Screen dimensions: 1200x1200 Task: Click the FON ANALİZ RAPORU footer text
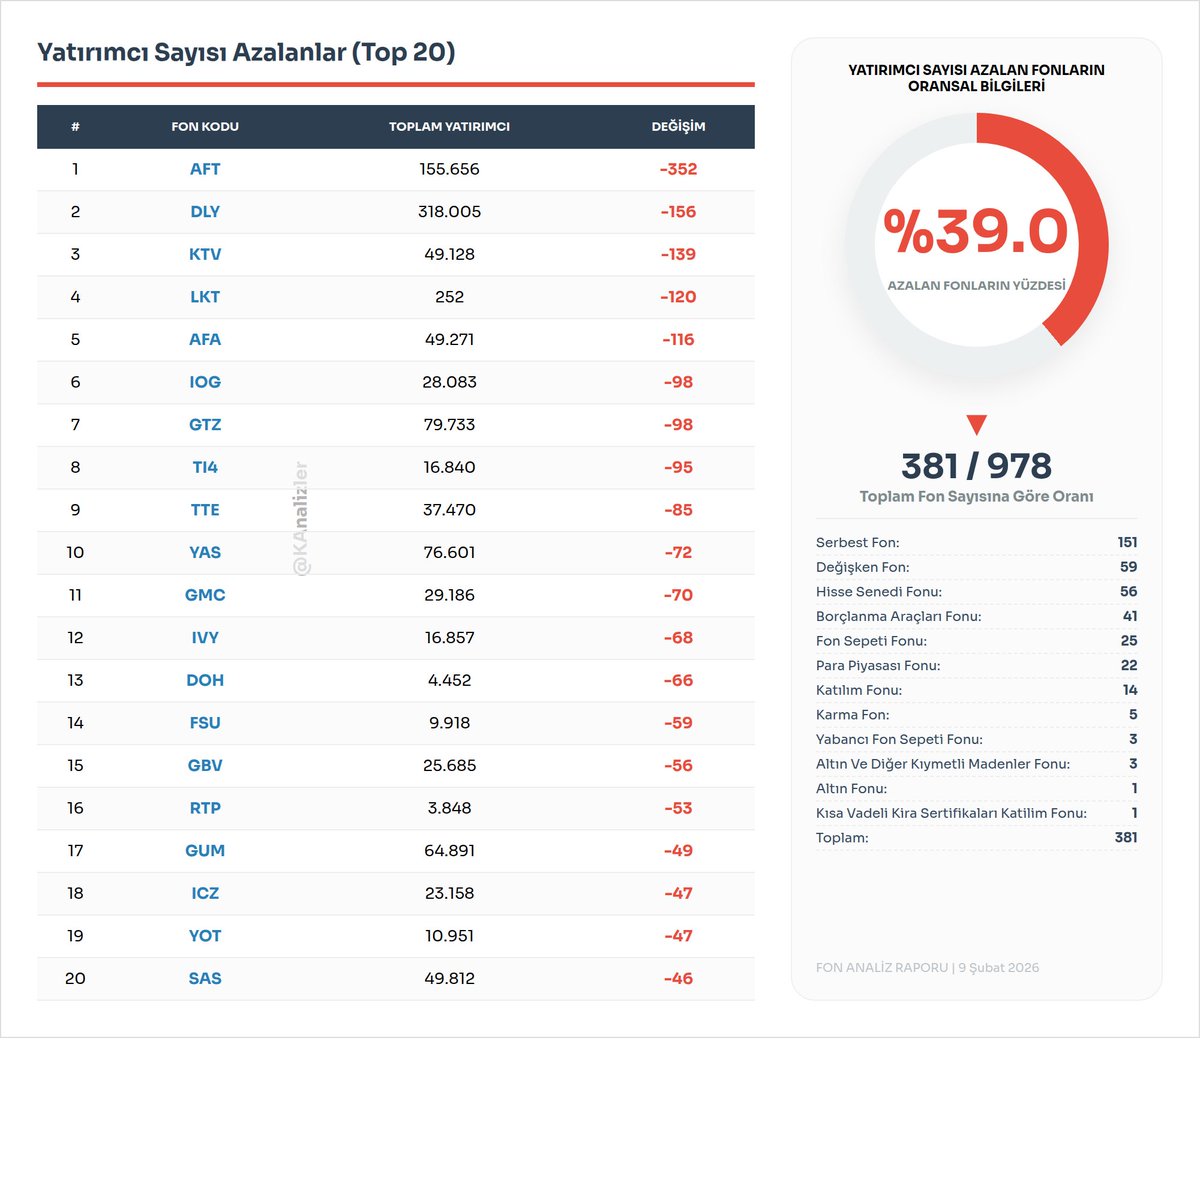(x=927, y=967)
